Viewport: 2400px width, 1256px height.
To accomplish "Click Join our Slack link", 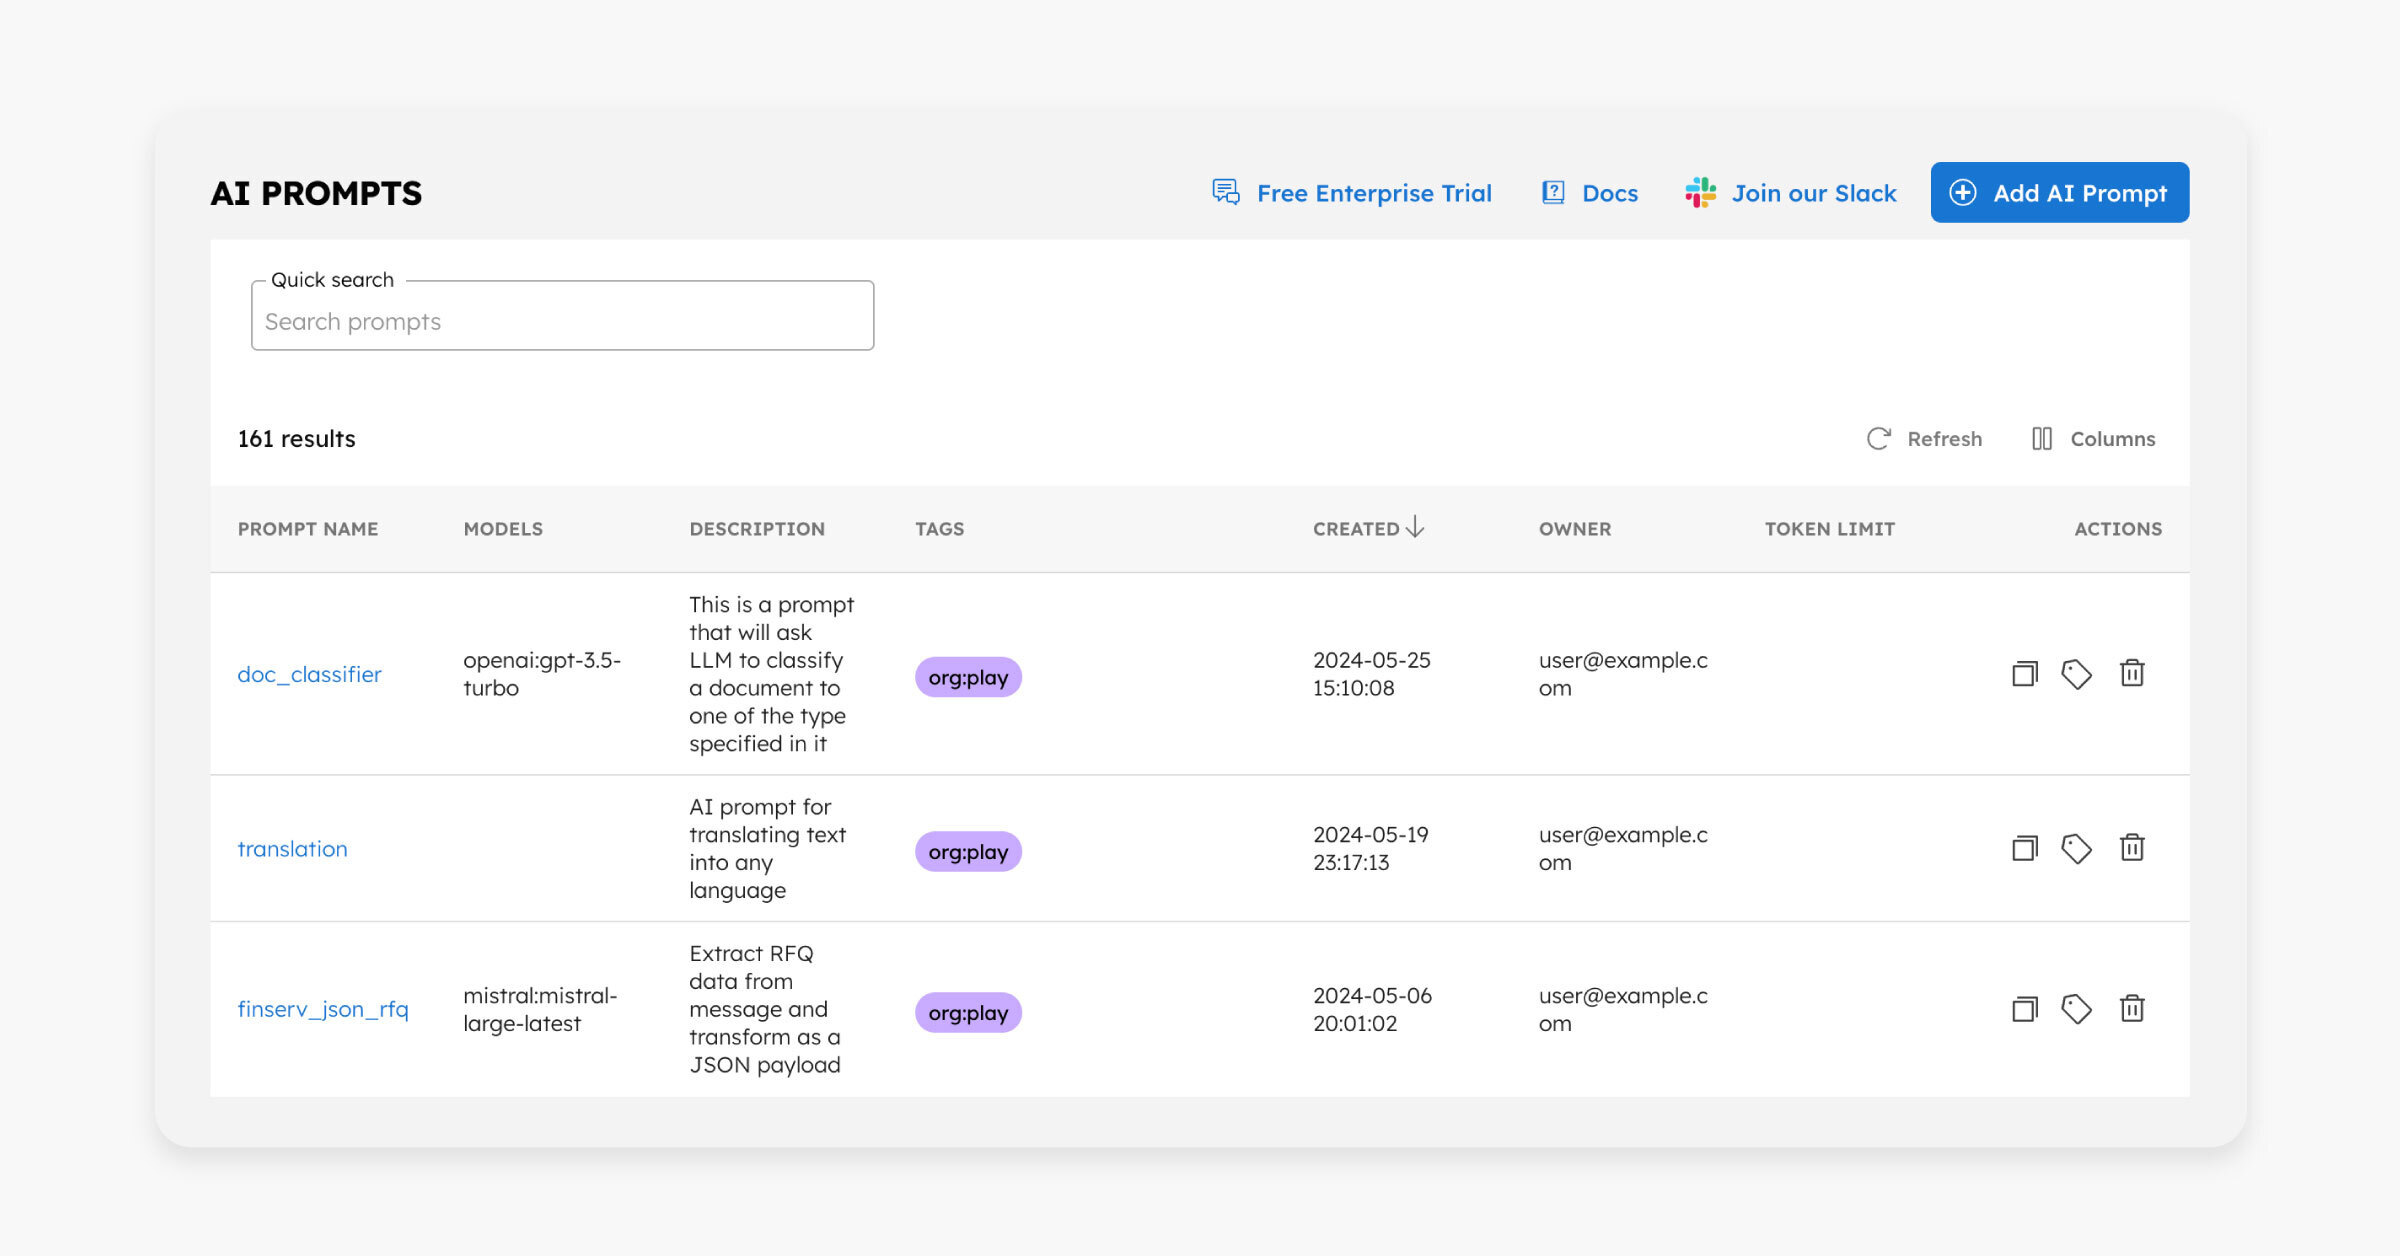I will [1791, 193].
